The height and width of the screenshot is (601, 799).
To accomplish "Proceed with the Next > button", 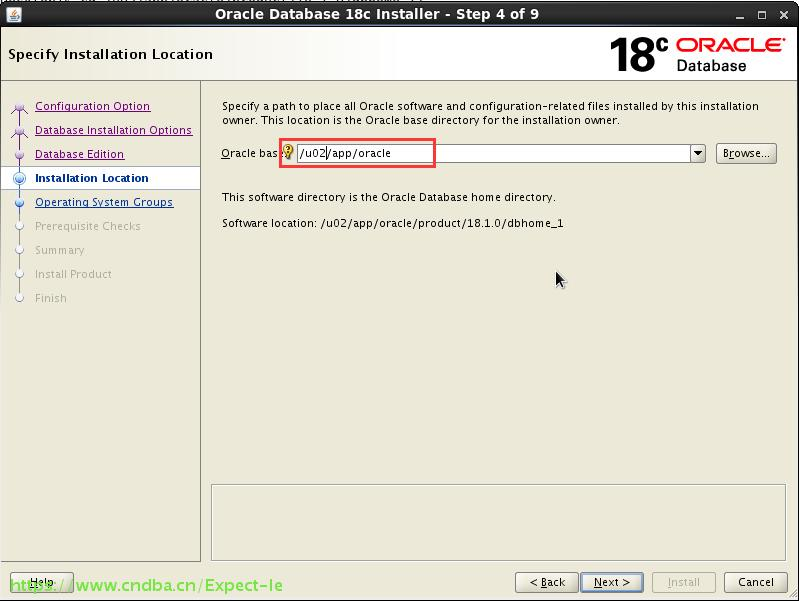I will pyautogui.click(x=611, y=582).
